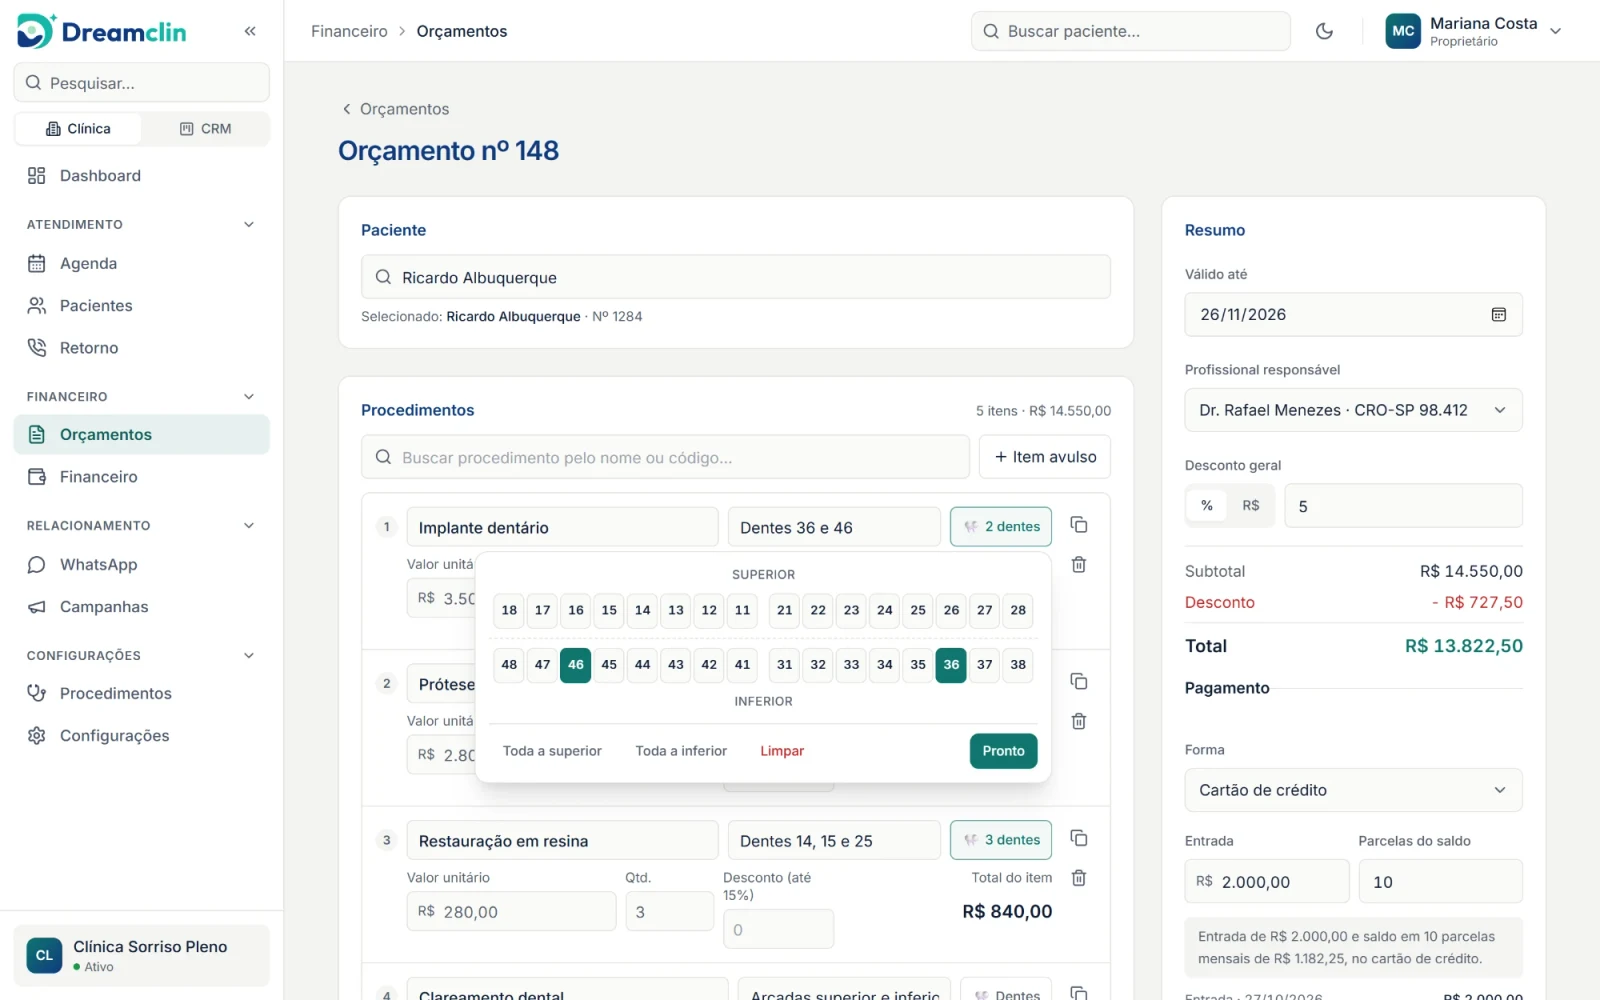Duplicate the Restauração em resina item

(1078, 838)
